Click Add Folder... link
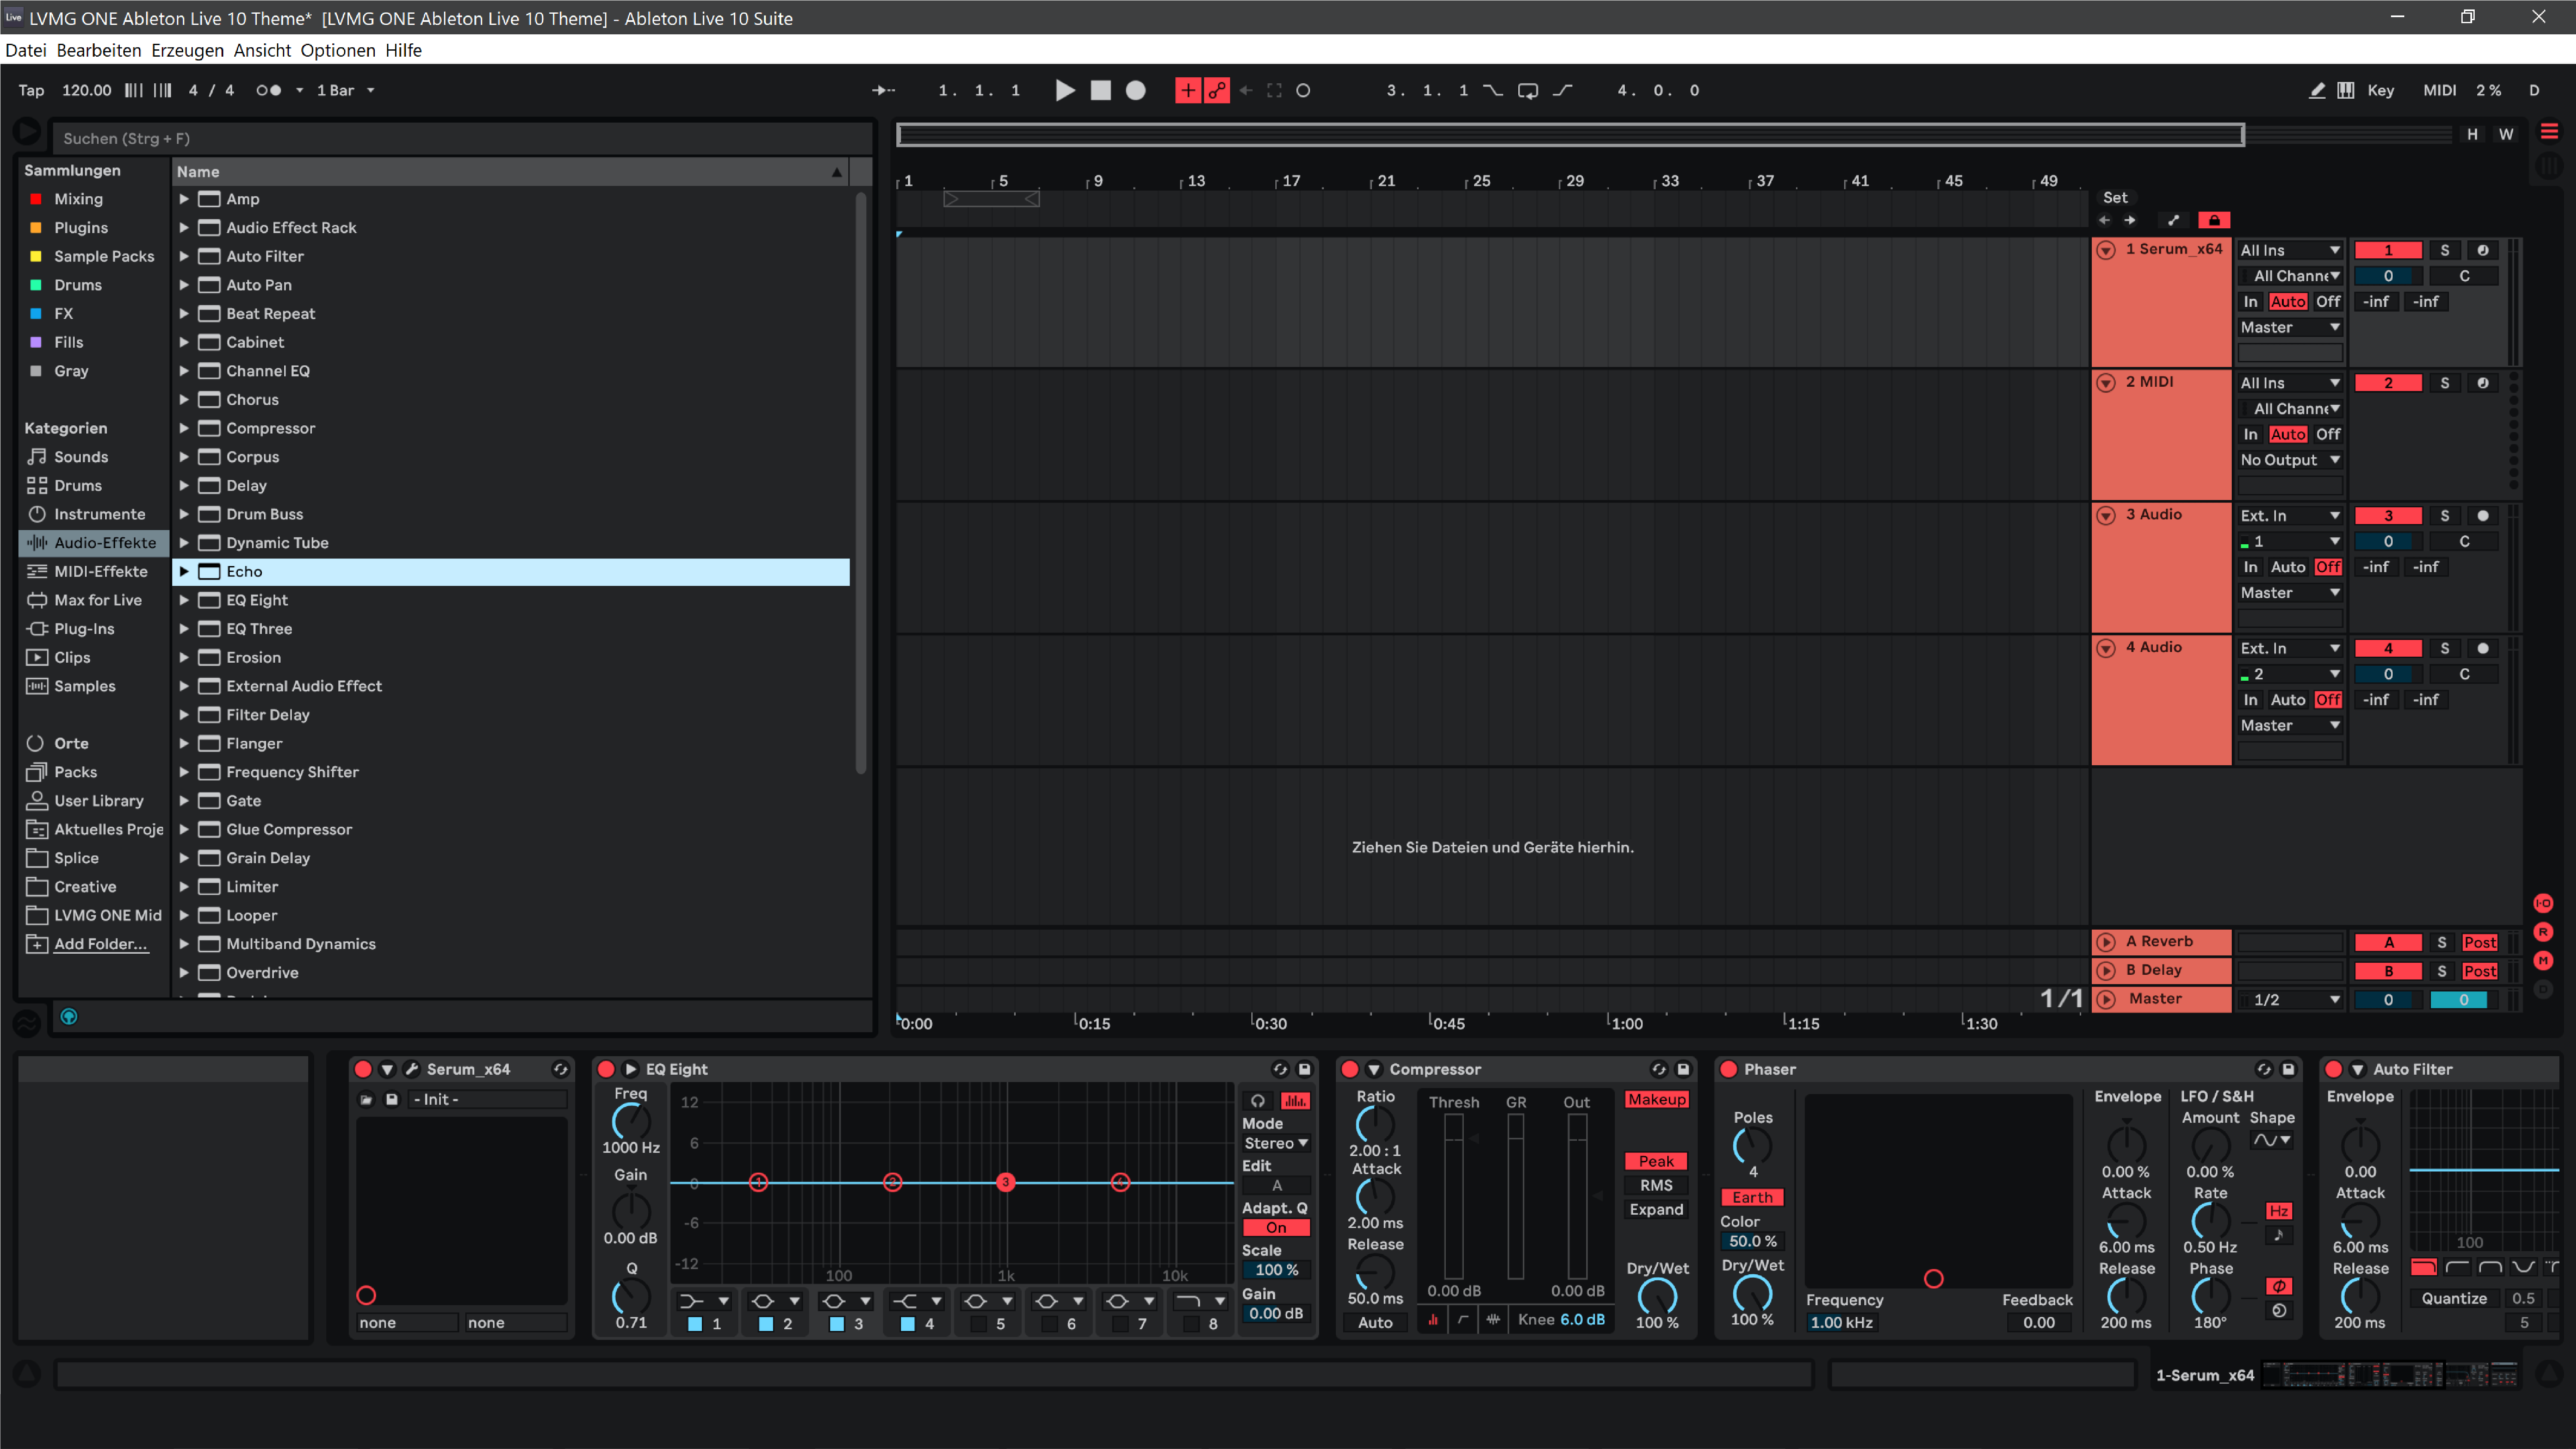Screen dimensions: 2576x1449 tap(100, 944)
